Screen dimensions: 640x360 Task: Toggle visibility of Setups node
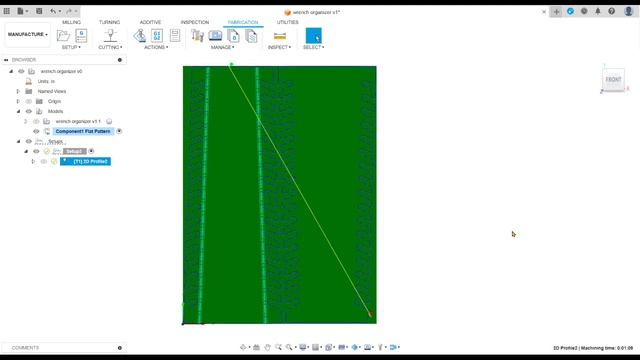29,142
